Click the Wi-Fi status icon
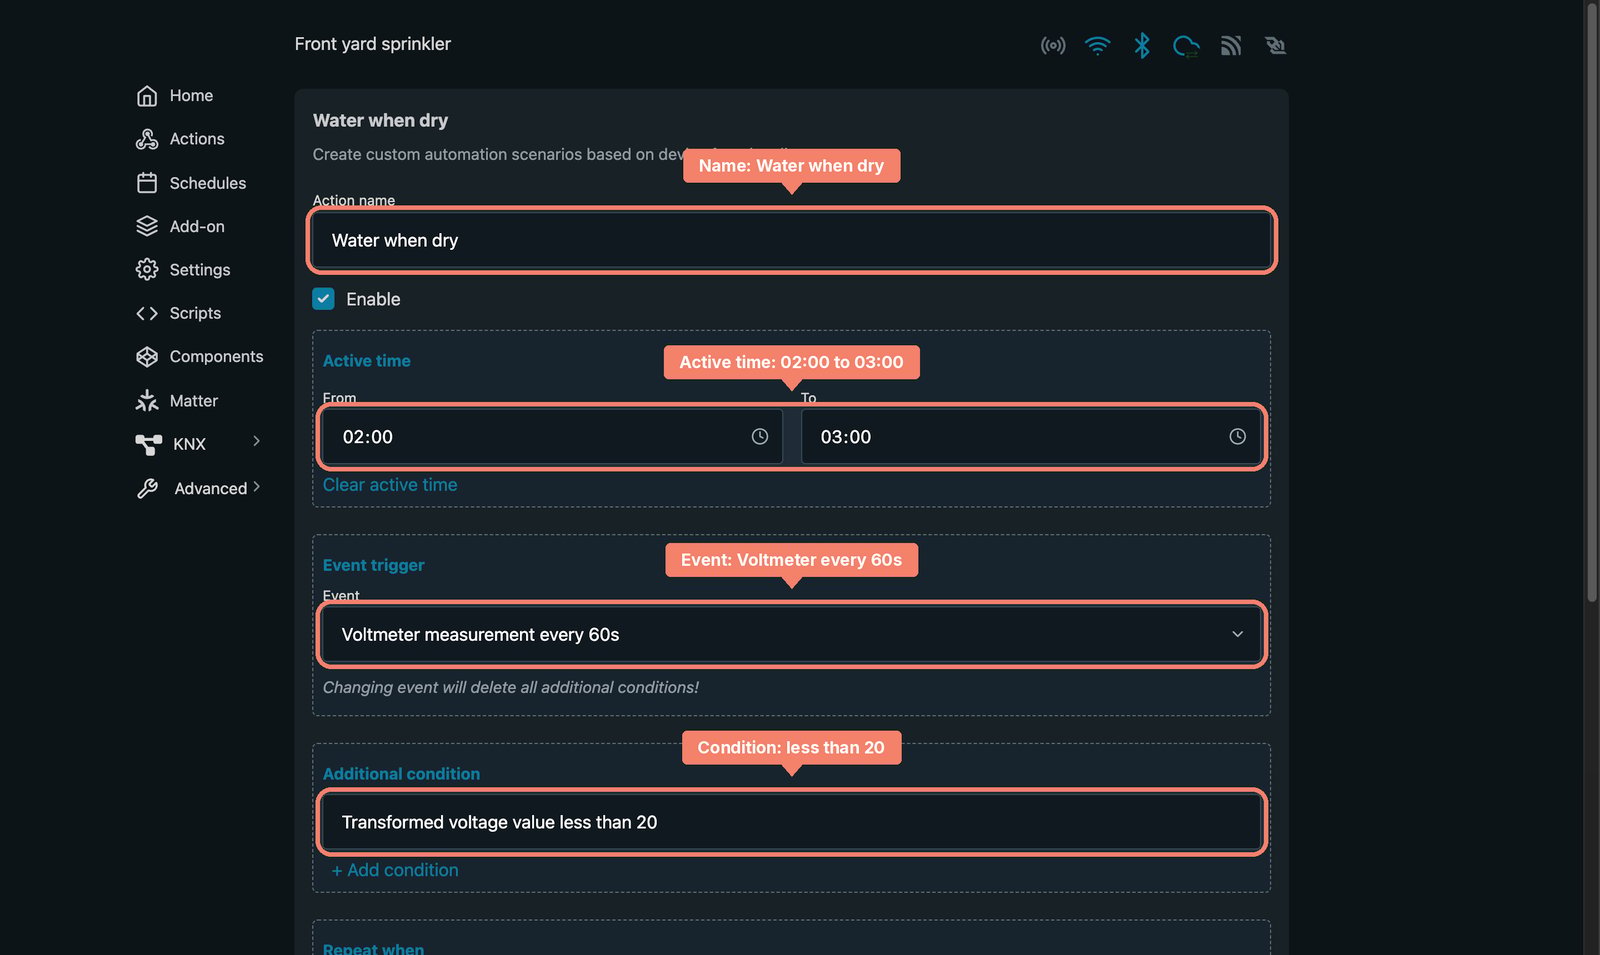This screenshot has height=955, width=1600. pos(1097,46)
